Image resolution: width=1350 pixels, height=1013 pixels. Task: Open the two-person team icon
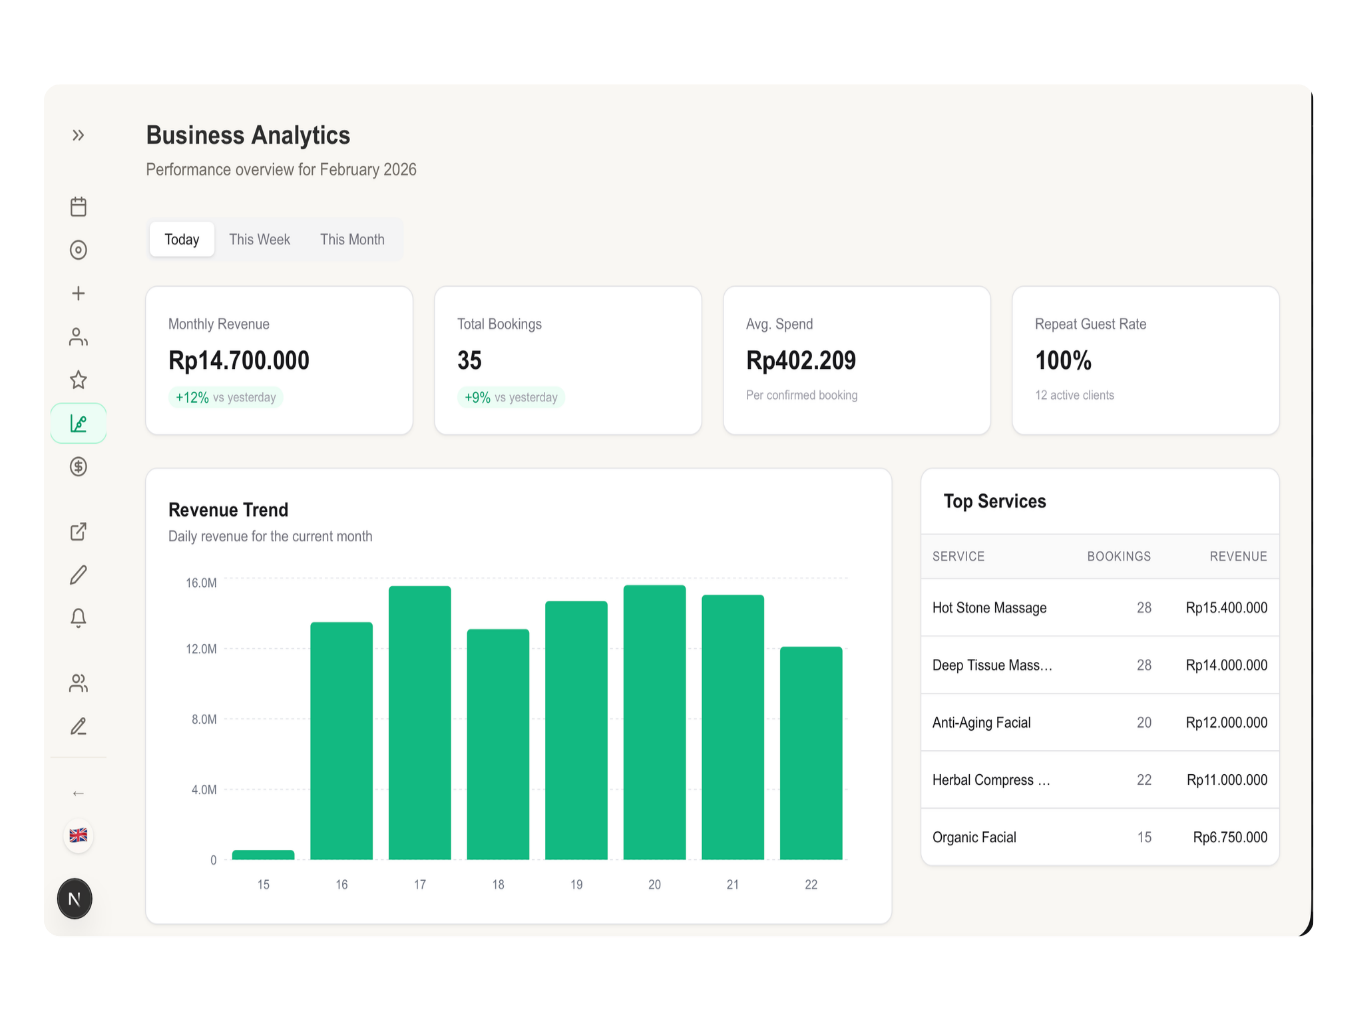pyautogui.click(x=78, y=683)
